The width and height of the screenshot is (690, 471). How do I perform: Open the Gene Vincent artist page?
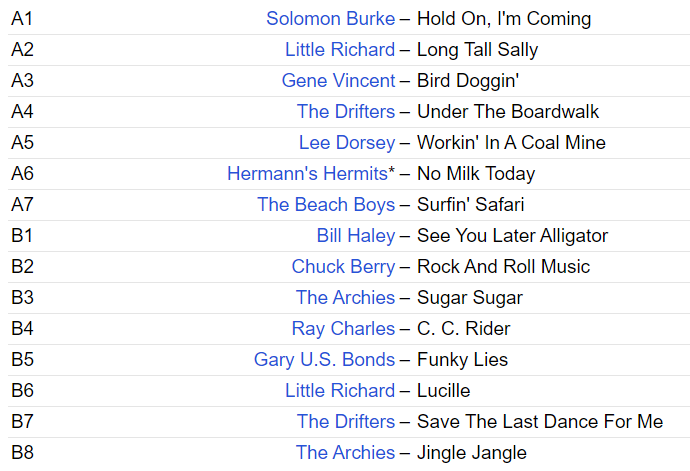338,81
